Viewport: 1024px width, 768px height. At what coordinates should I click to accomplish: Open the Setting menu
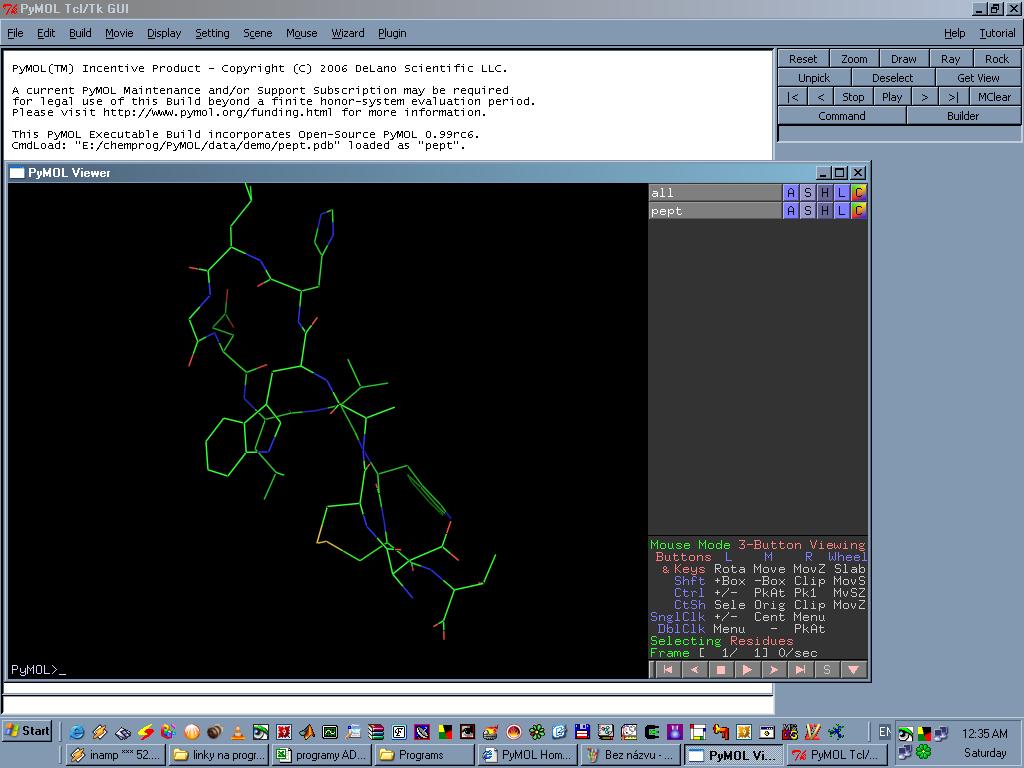coord(212,33)
